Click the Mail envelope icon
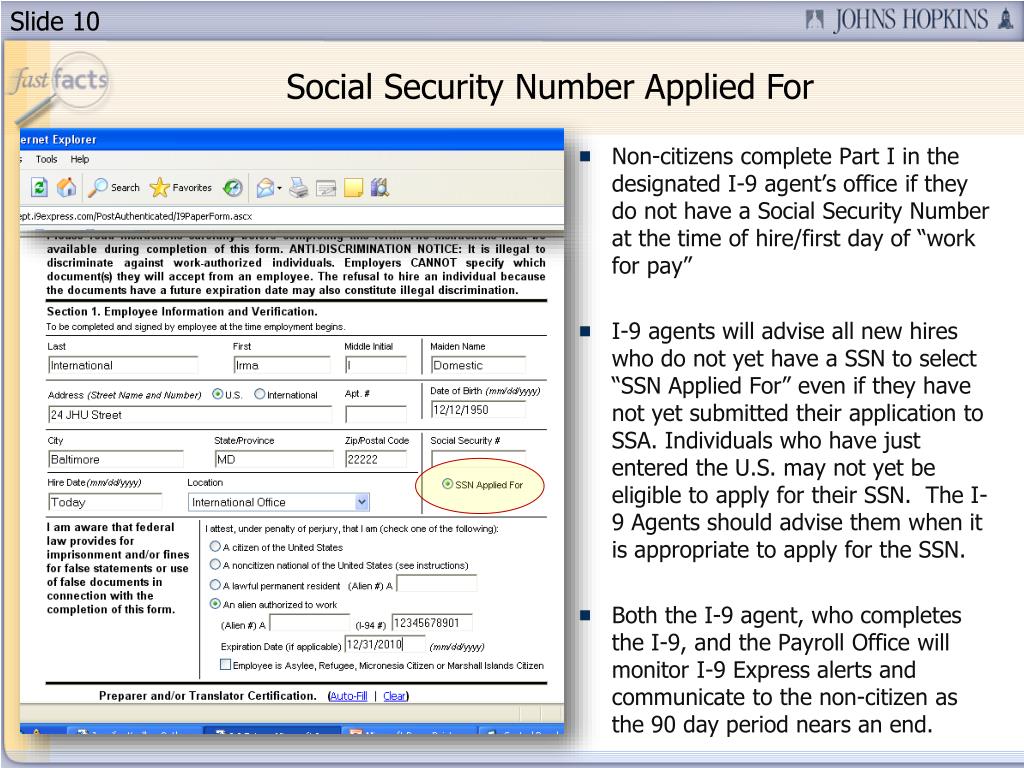This screenshot has width=1024, height=768. click(264, 189)
